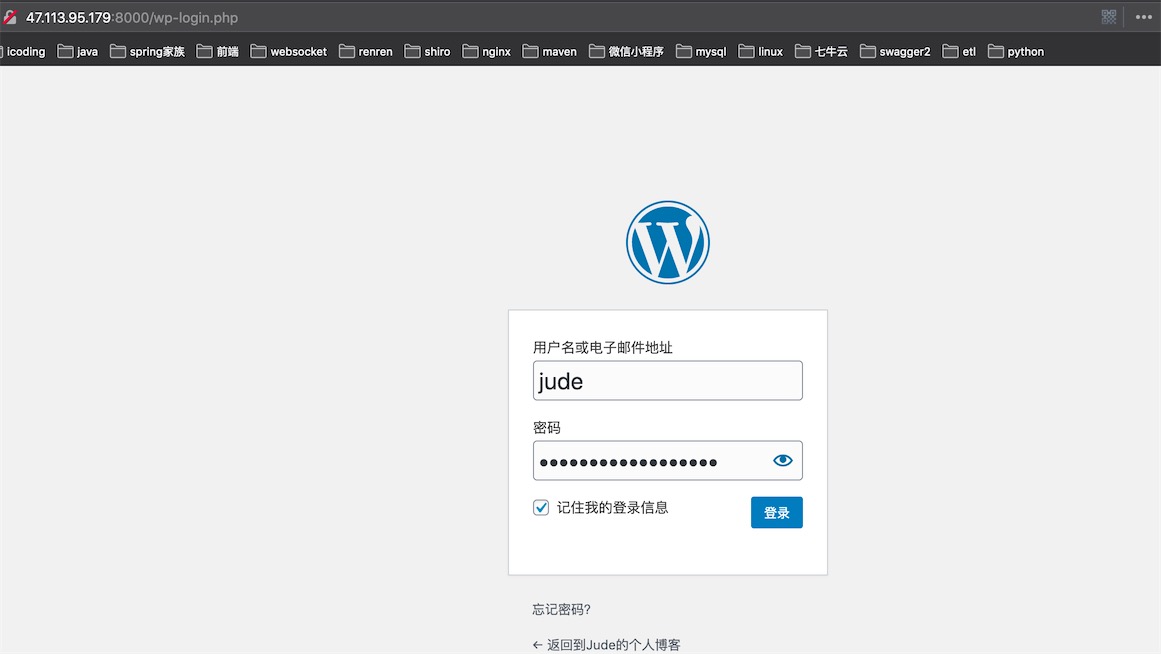The image size is (1161, 654).
Task: Click the WordPress logo
Action: 667,242
